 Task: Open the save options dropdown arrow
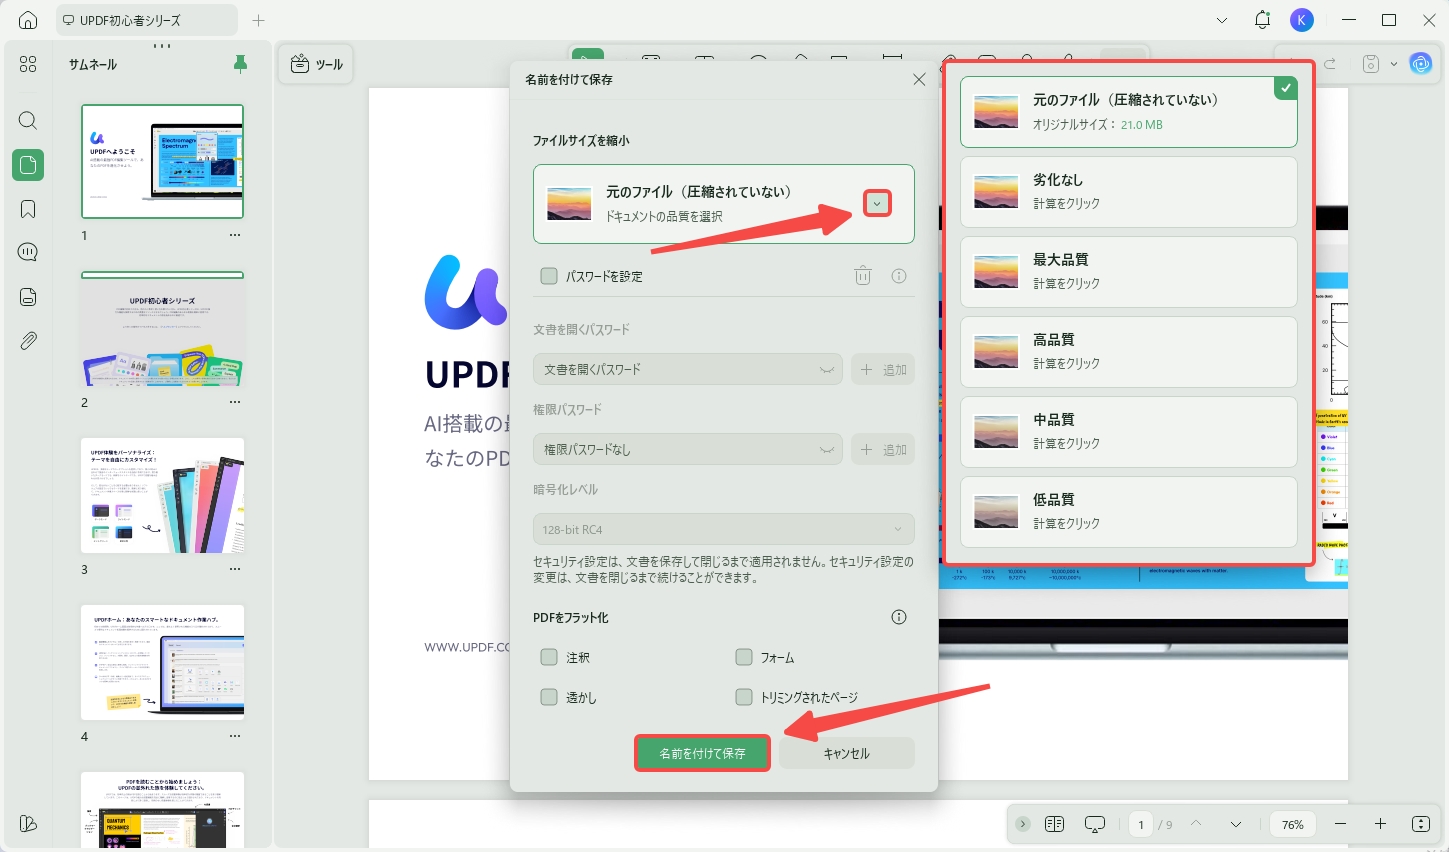tap(1394, 64)
